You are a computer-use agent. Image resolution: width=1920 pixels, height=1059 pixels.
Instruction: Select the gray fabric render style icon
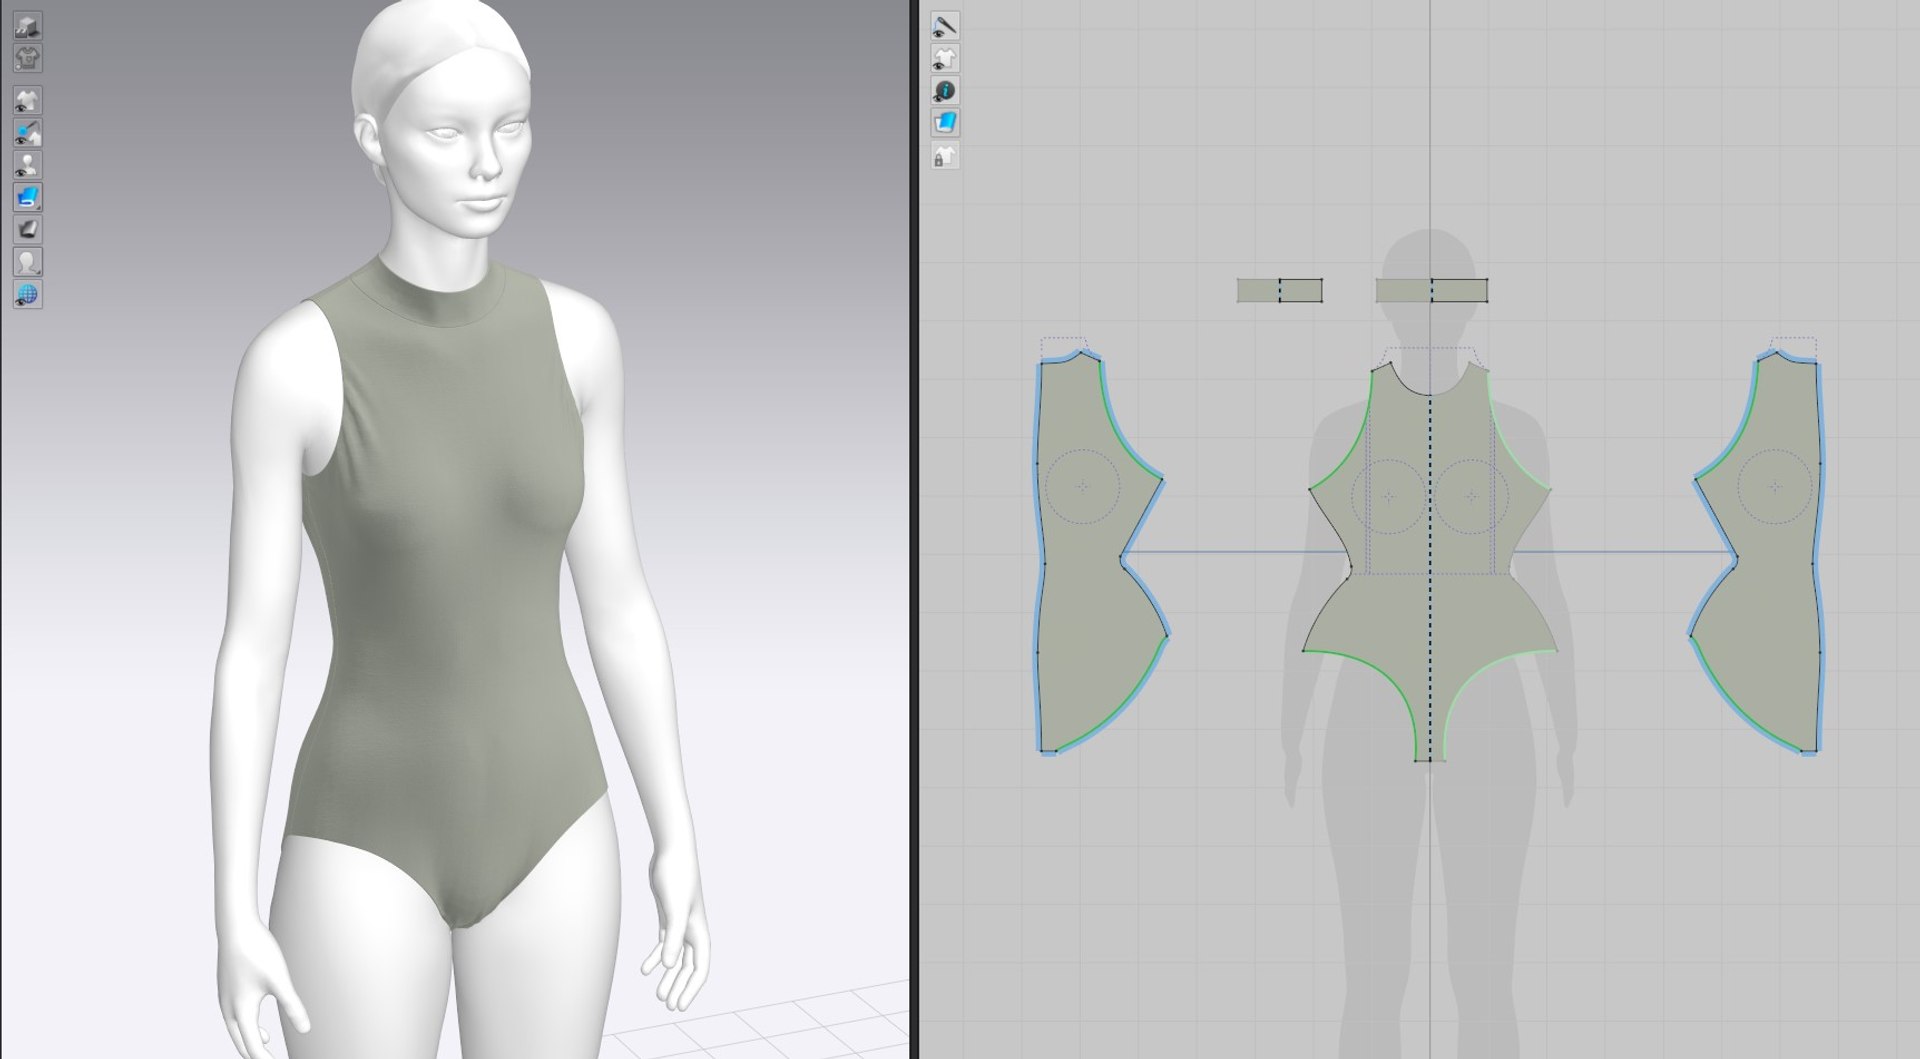point(27,230)
